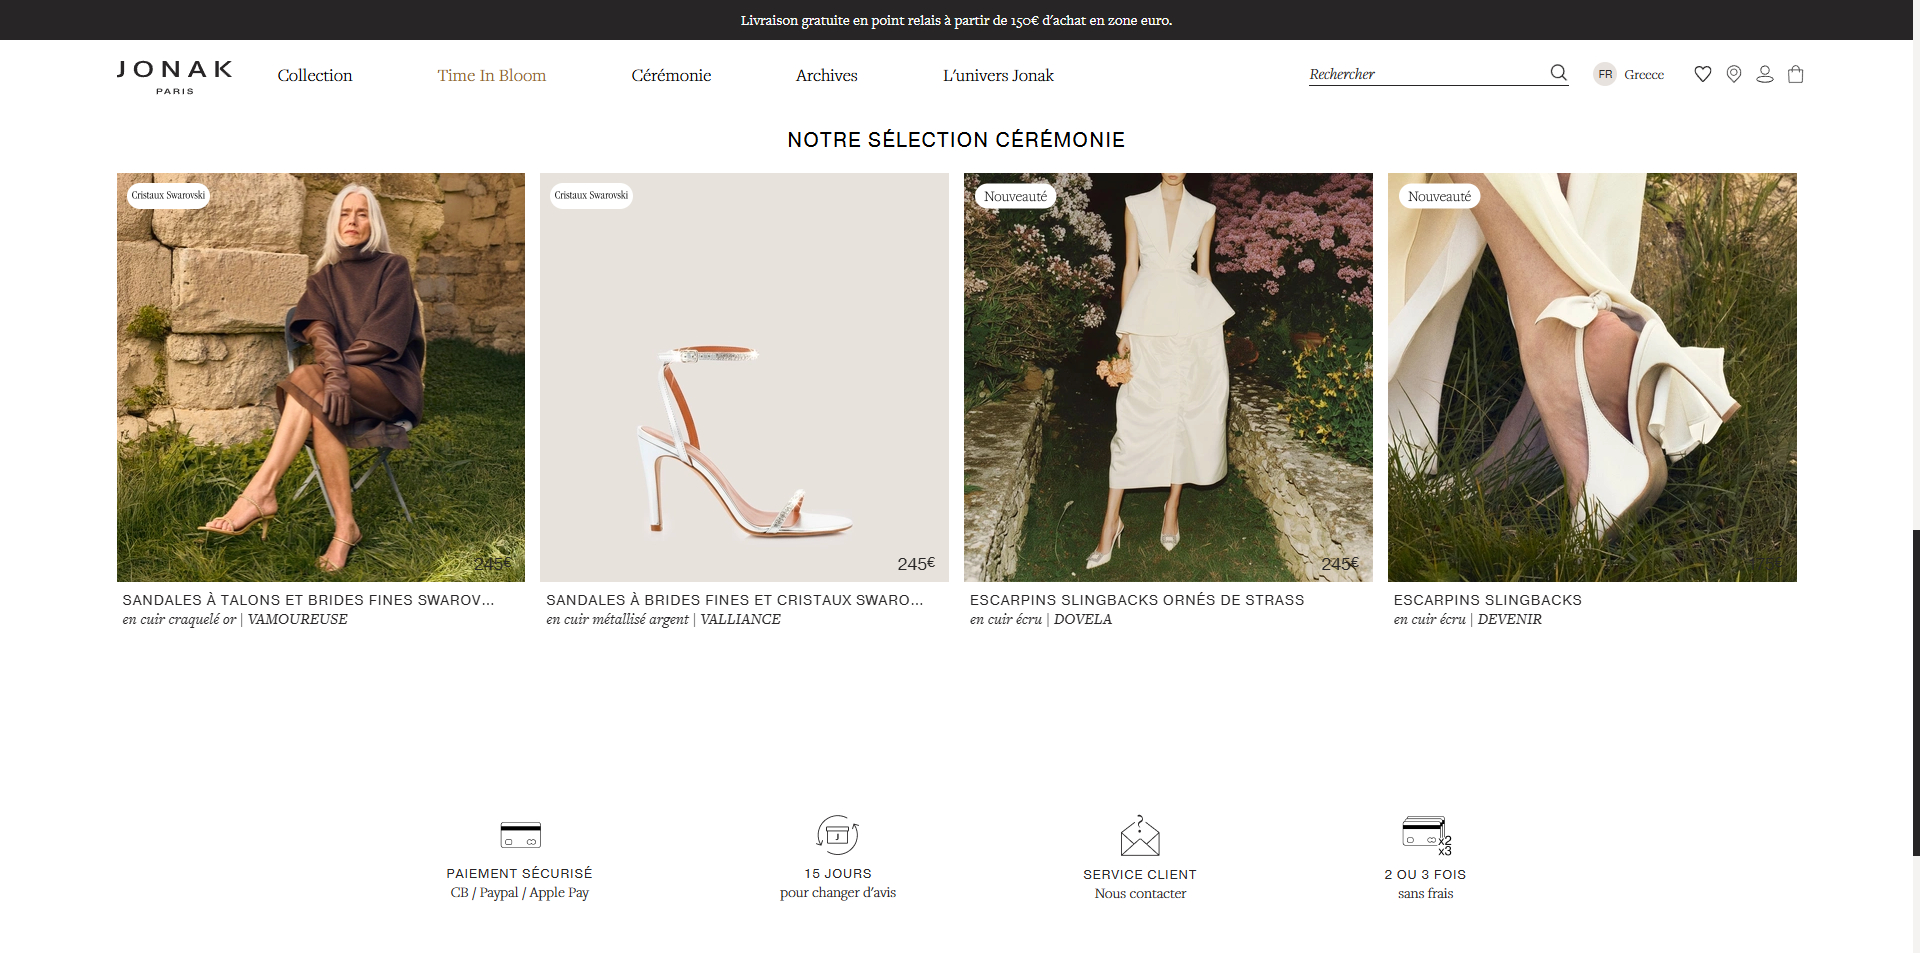Open Escarpins Slingbacks DEVENIR product title
Image resolution: width=1920 pixels, height=953 pixels.
[x=1488, y=600]
